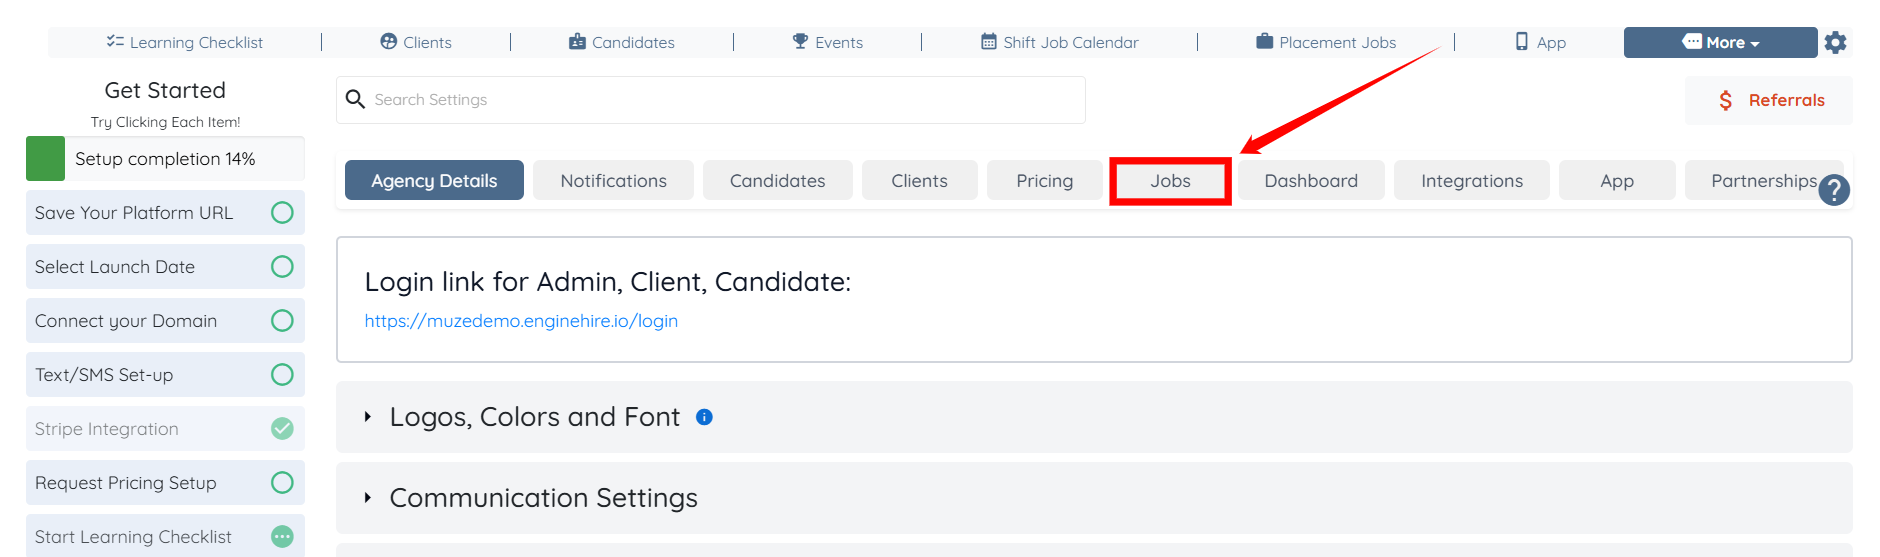Click the blue help question mark icon

point(1834,190)
